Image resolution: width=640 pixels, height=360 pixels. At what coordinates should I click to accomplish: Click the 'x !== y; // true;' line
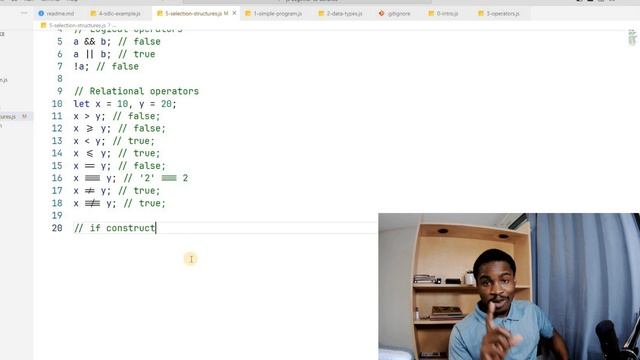pos(120,203)
